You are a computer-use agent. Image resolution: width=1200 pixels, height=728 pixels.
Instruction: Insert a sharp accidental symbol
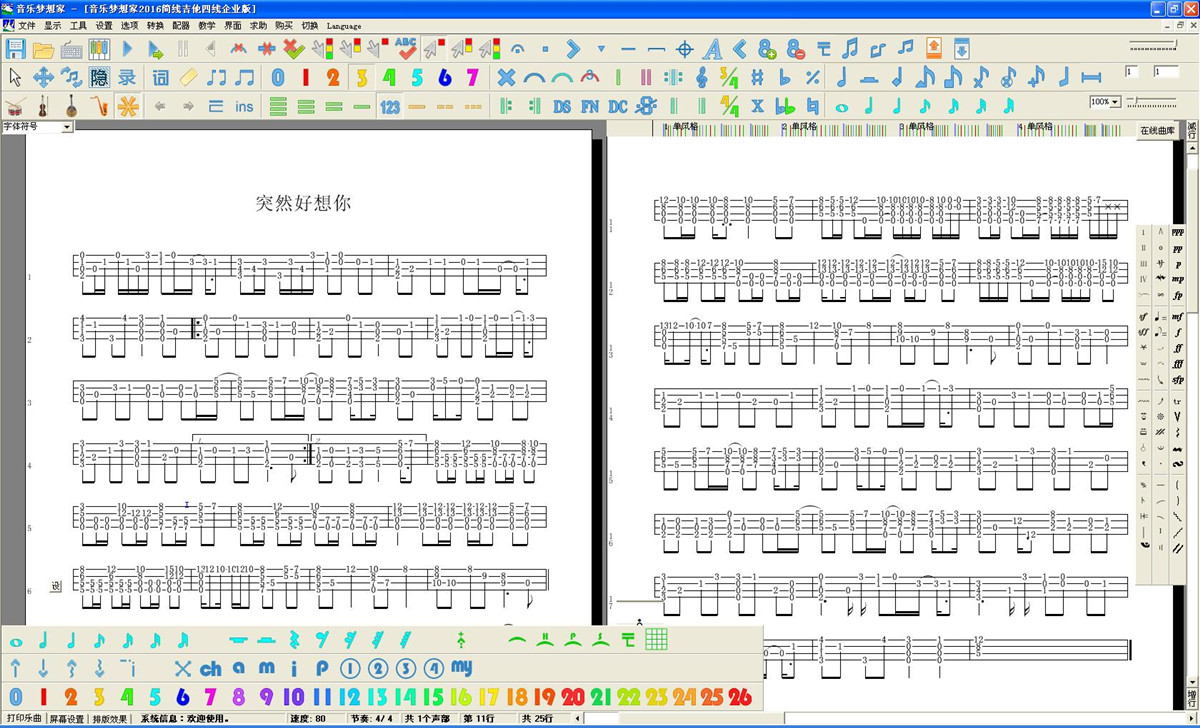click(757, 77)
